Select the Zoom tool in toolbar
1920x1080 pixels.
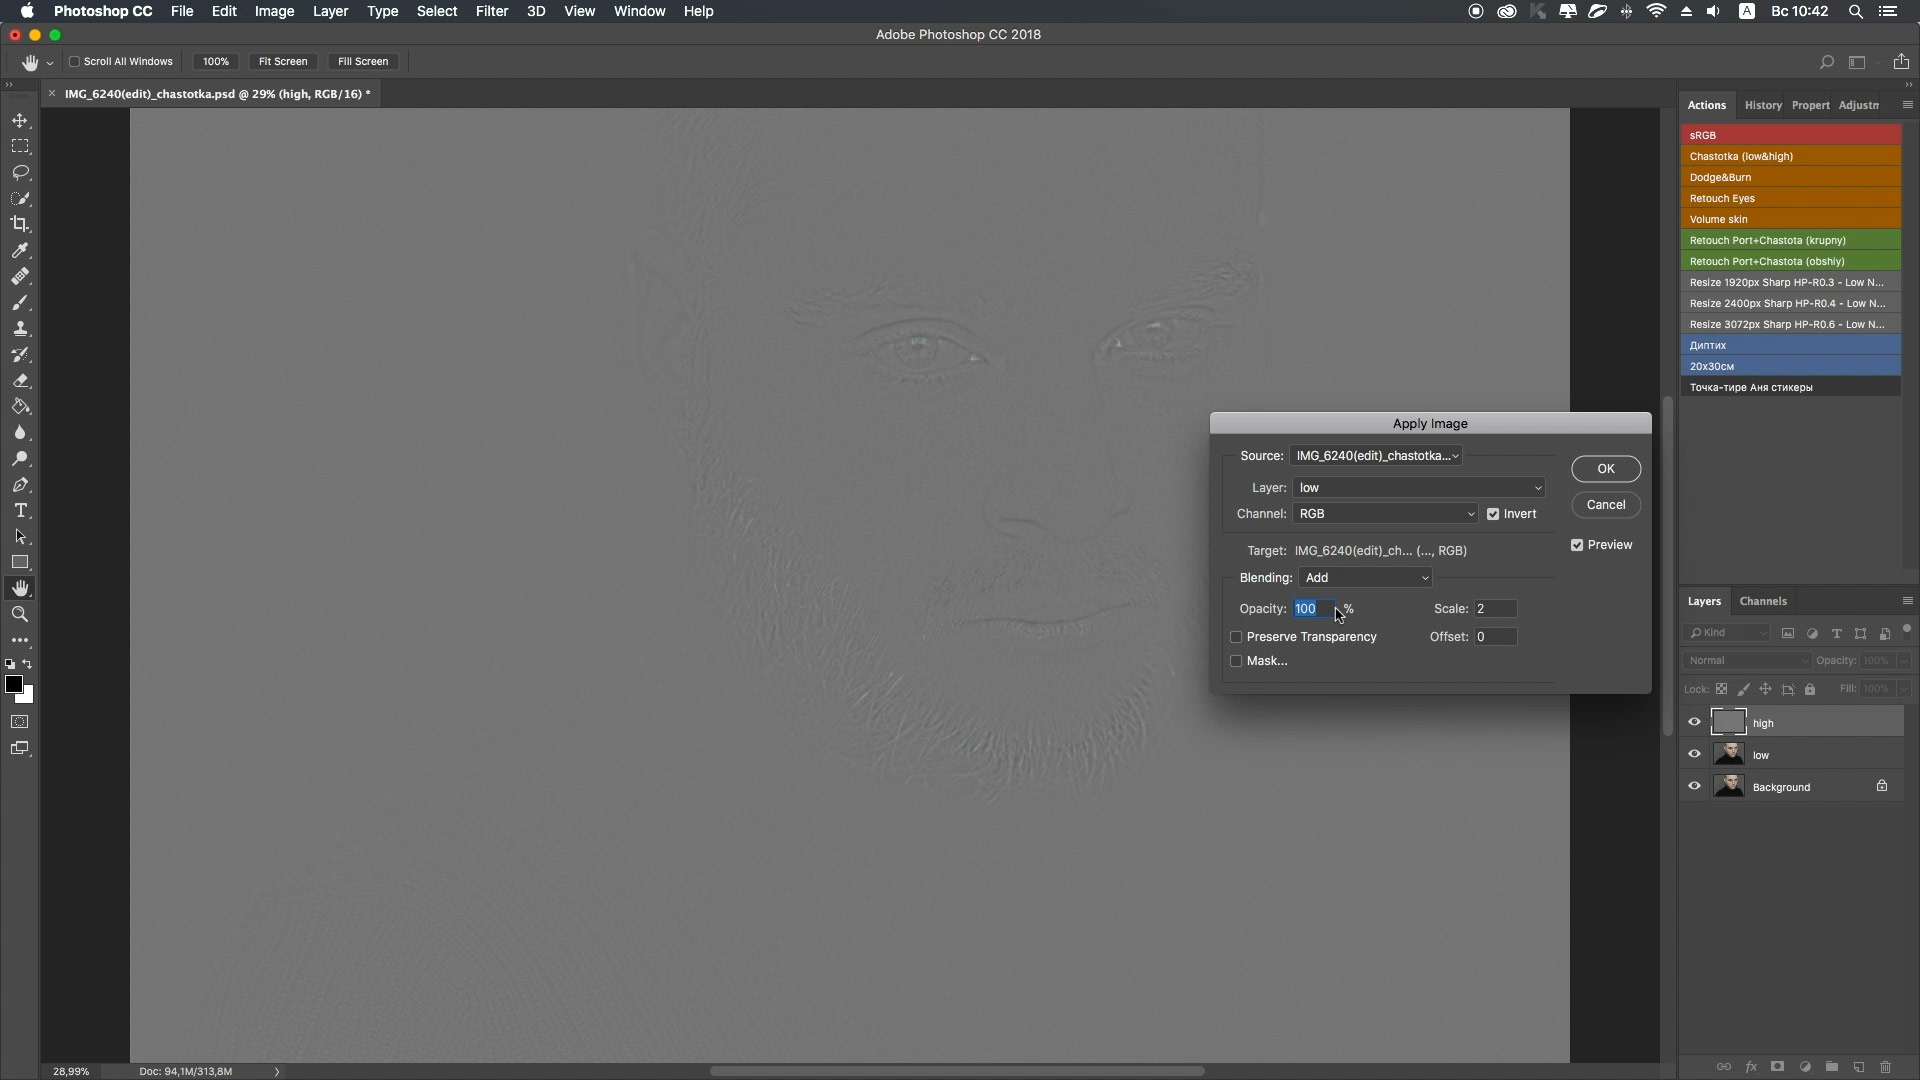20,615
